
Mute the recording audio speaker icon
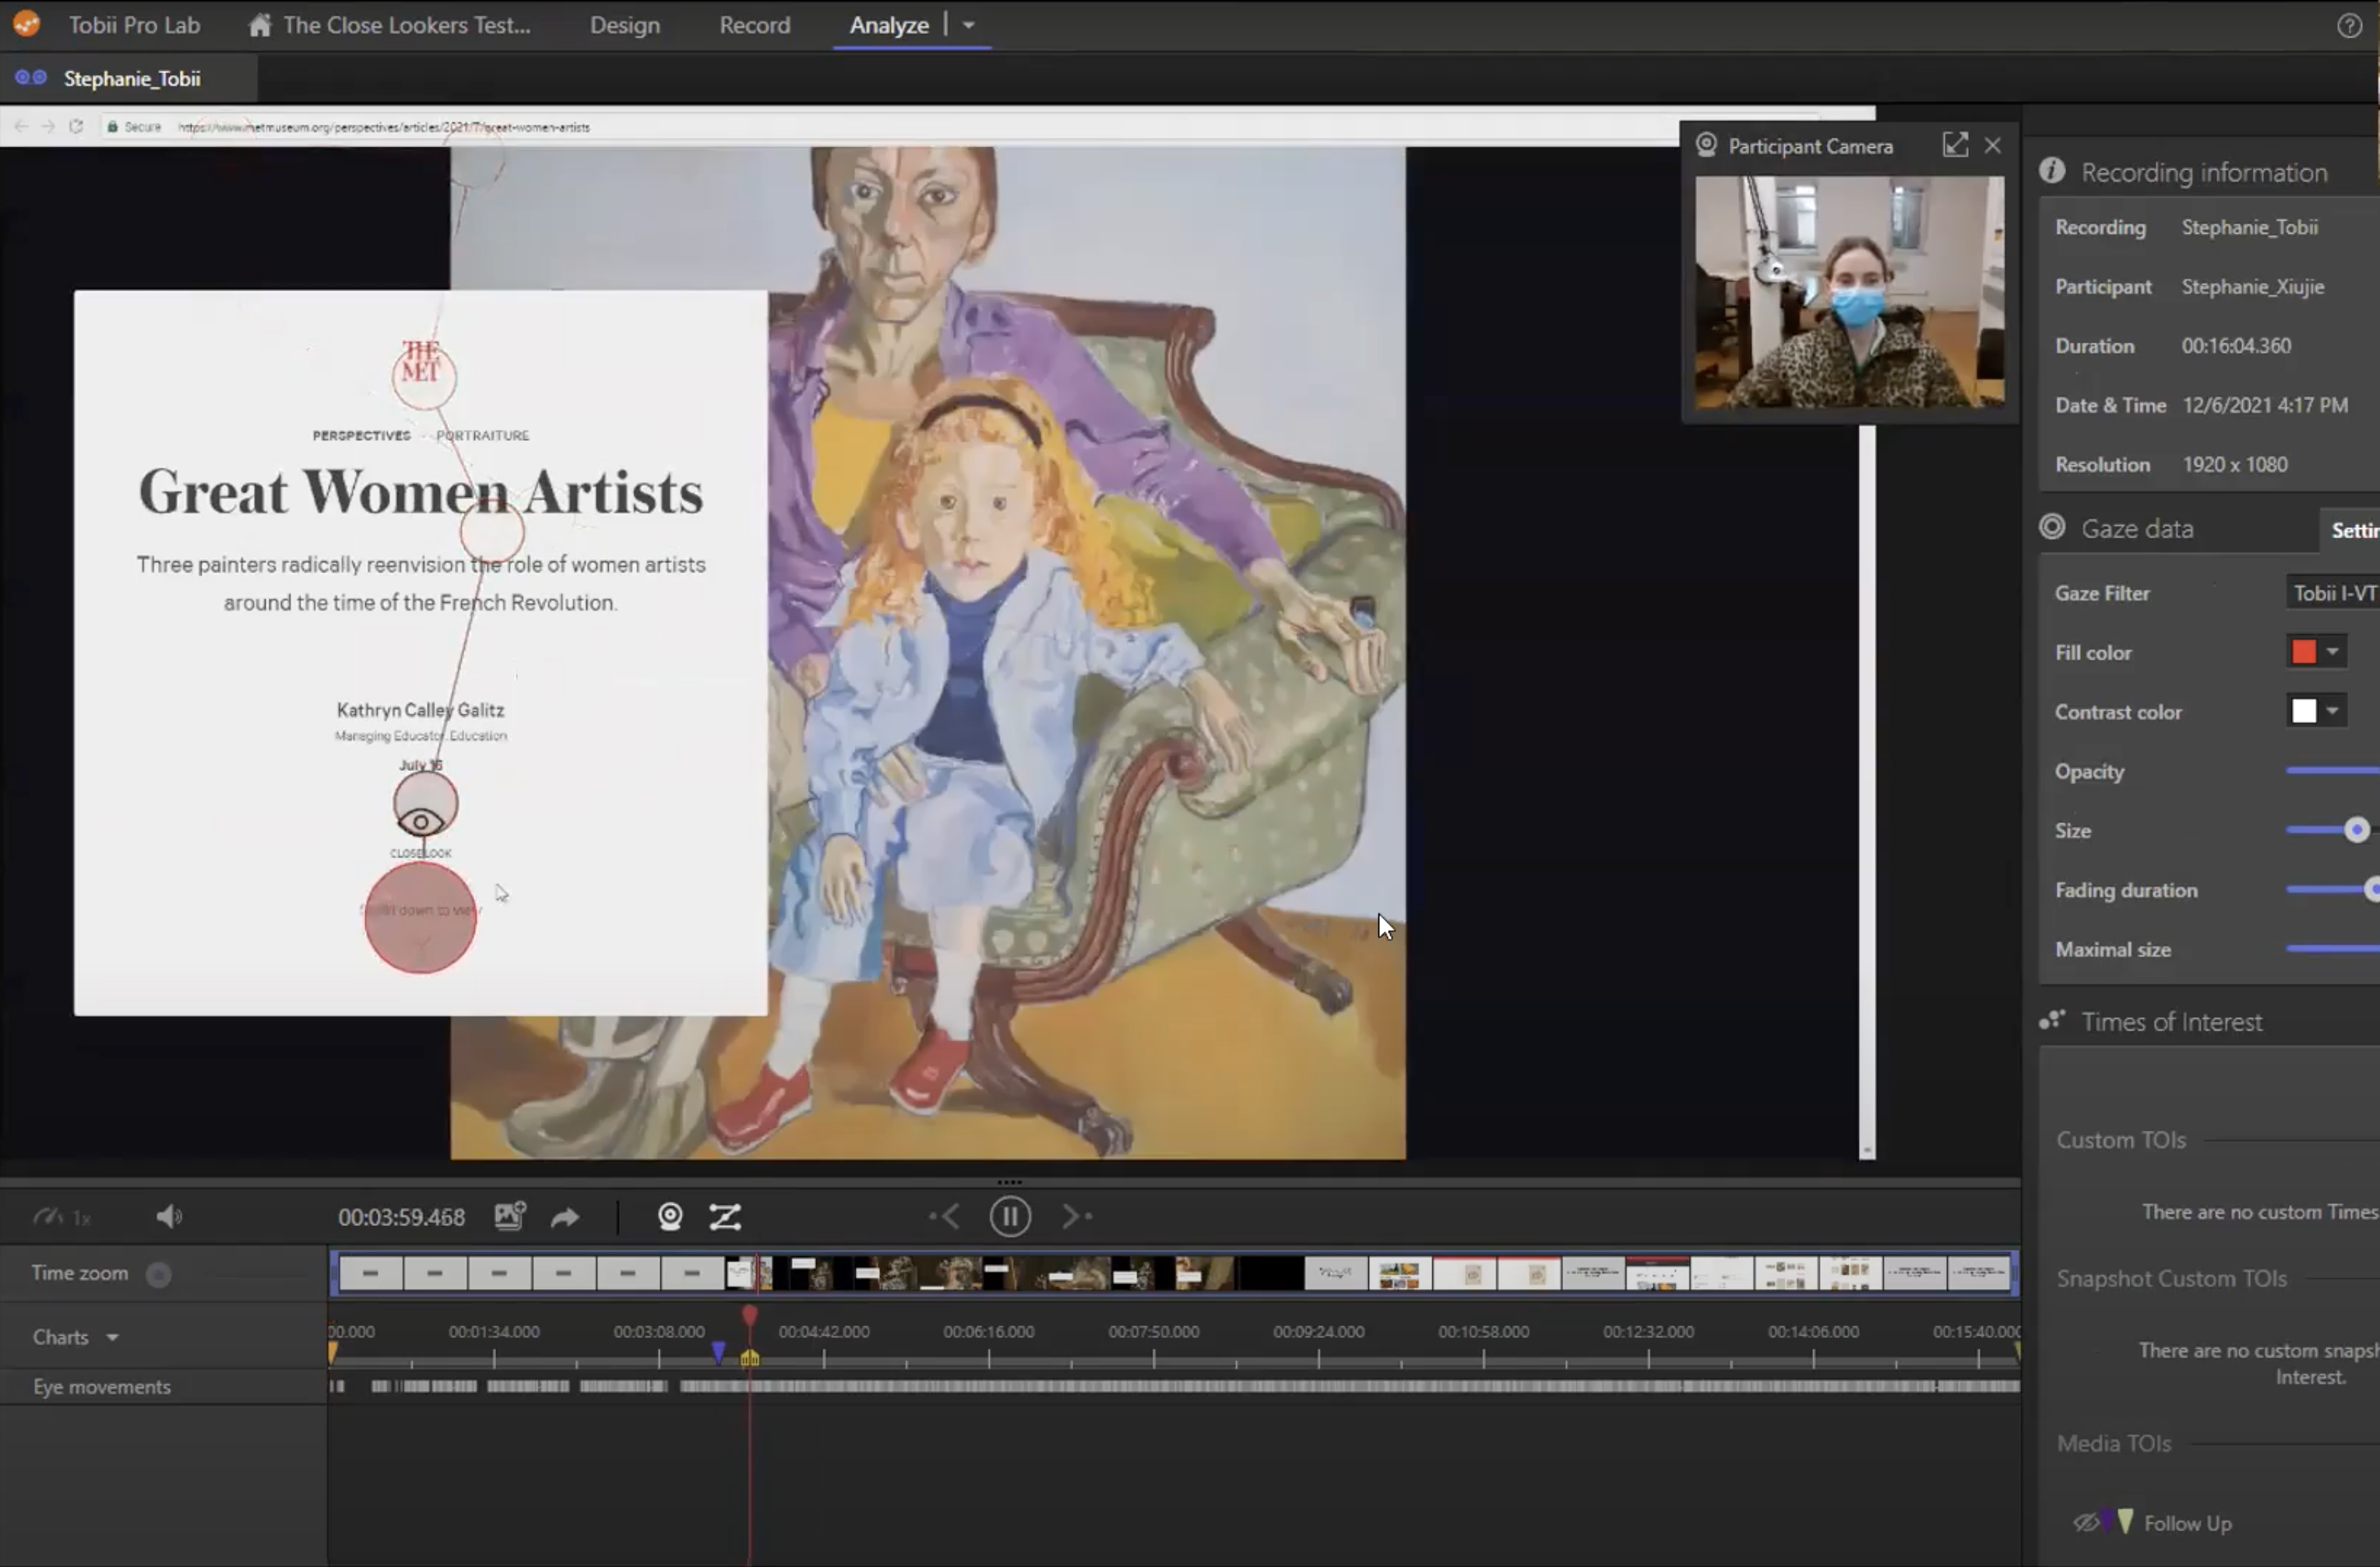(x=169, y=1217)
